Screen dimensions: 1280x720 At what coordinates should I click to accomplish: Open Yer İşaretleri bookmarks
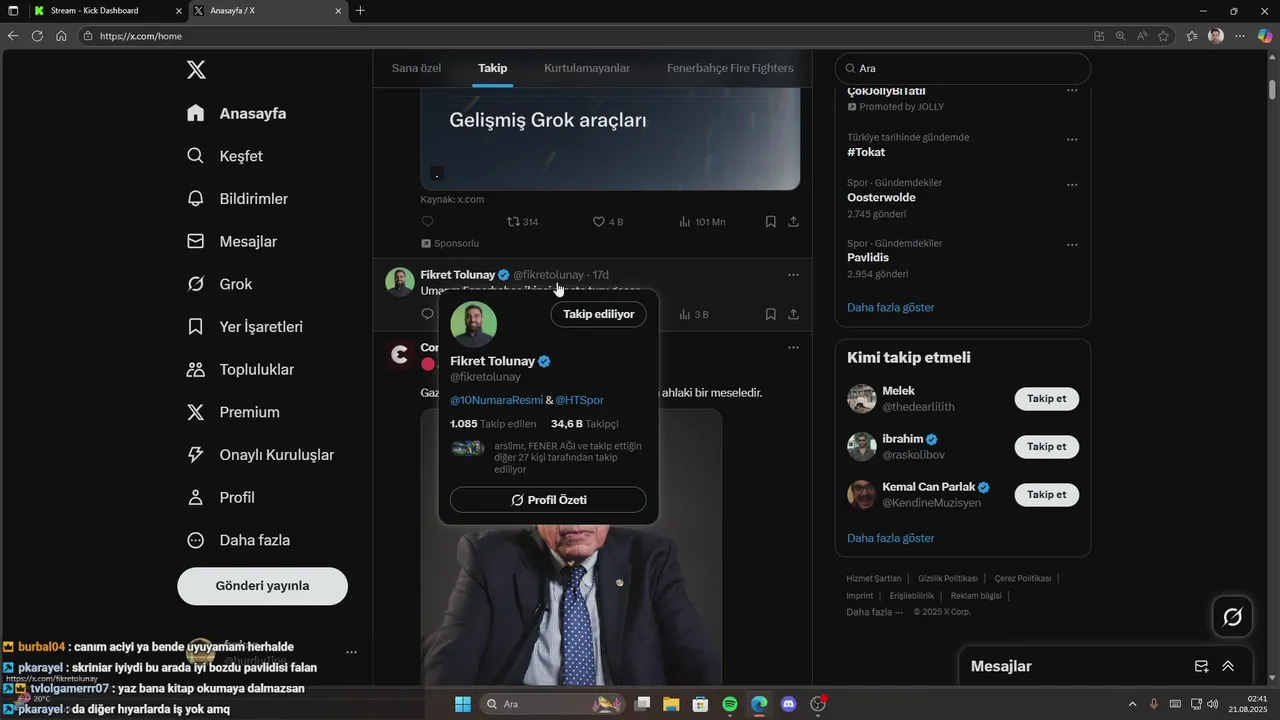coord(245,327)
